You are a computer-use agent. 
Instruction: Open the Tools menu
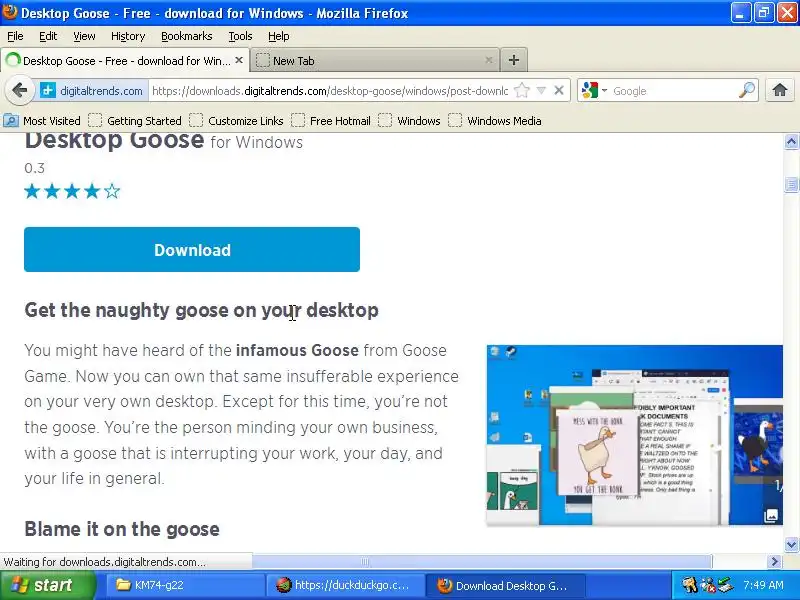pyautogui.click(x=240, y=36)
